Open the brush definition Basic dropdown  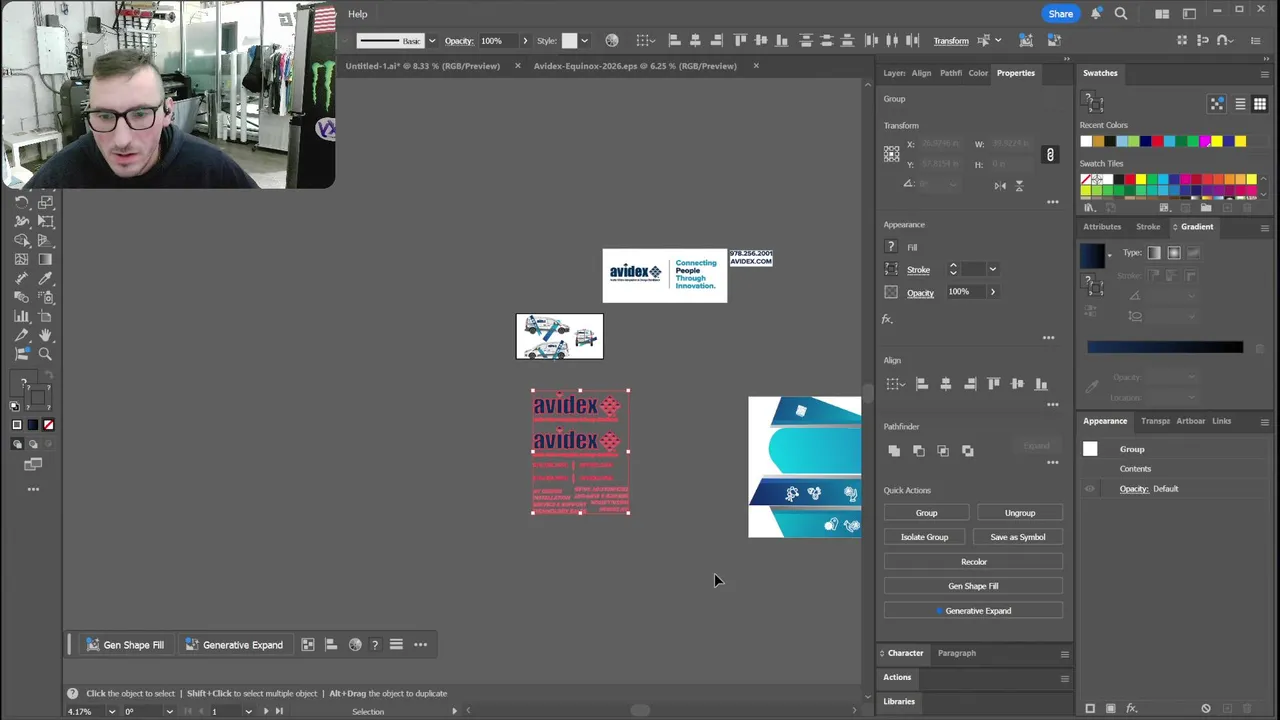coord(432,41)
